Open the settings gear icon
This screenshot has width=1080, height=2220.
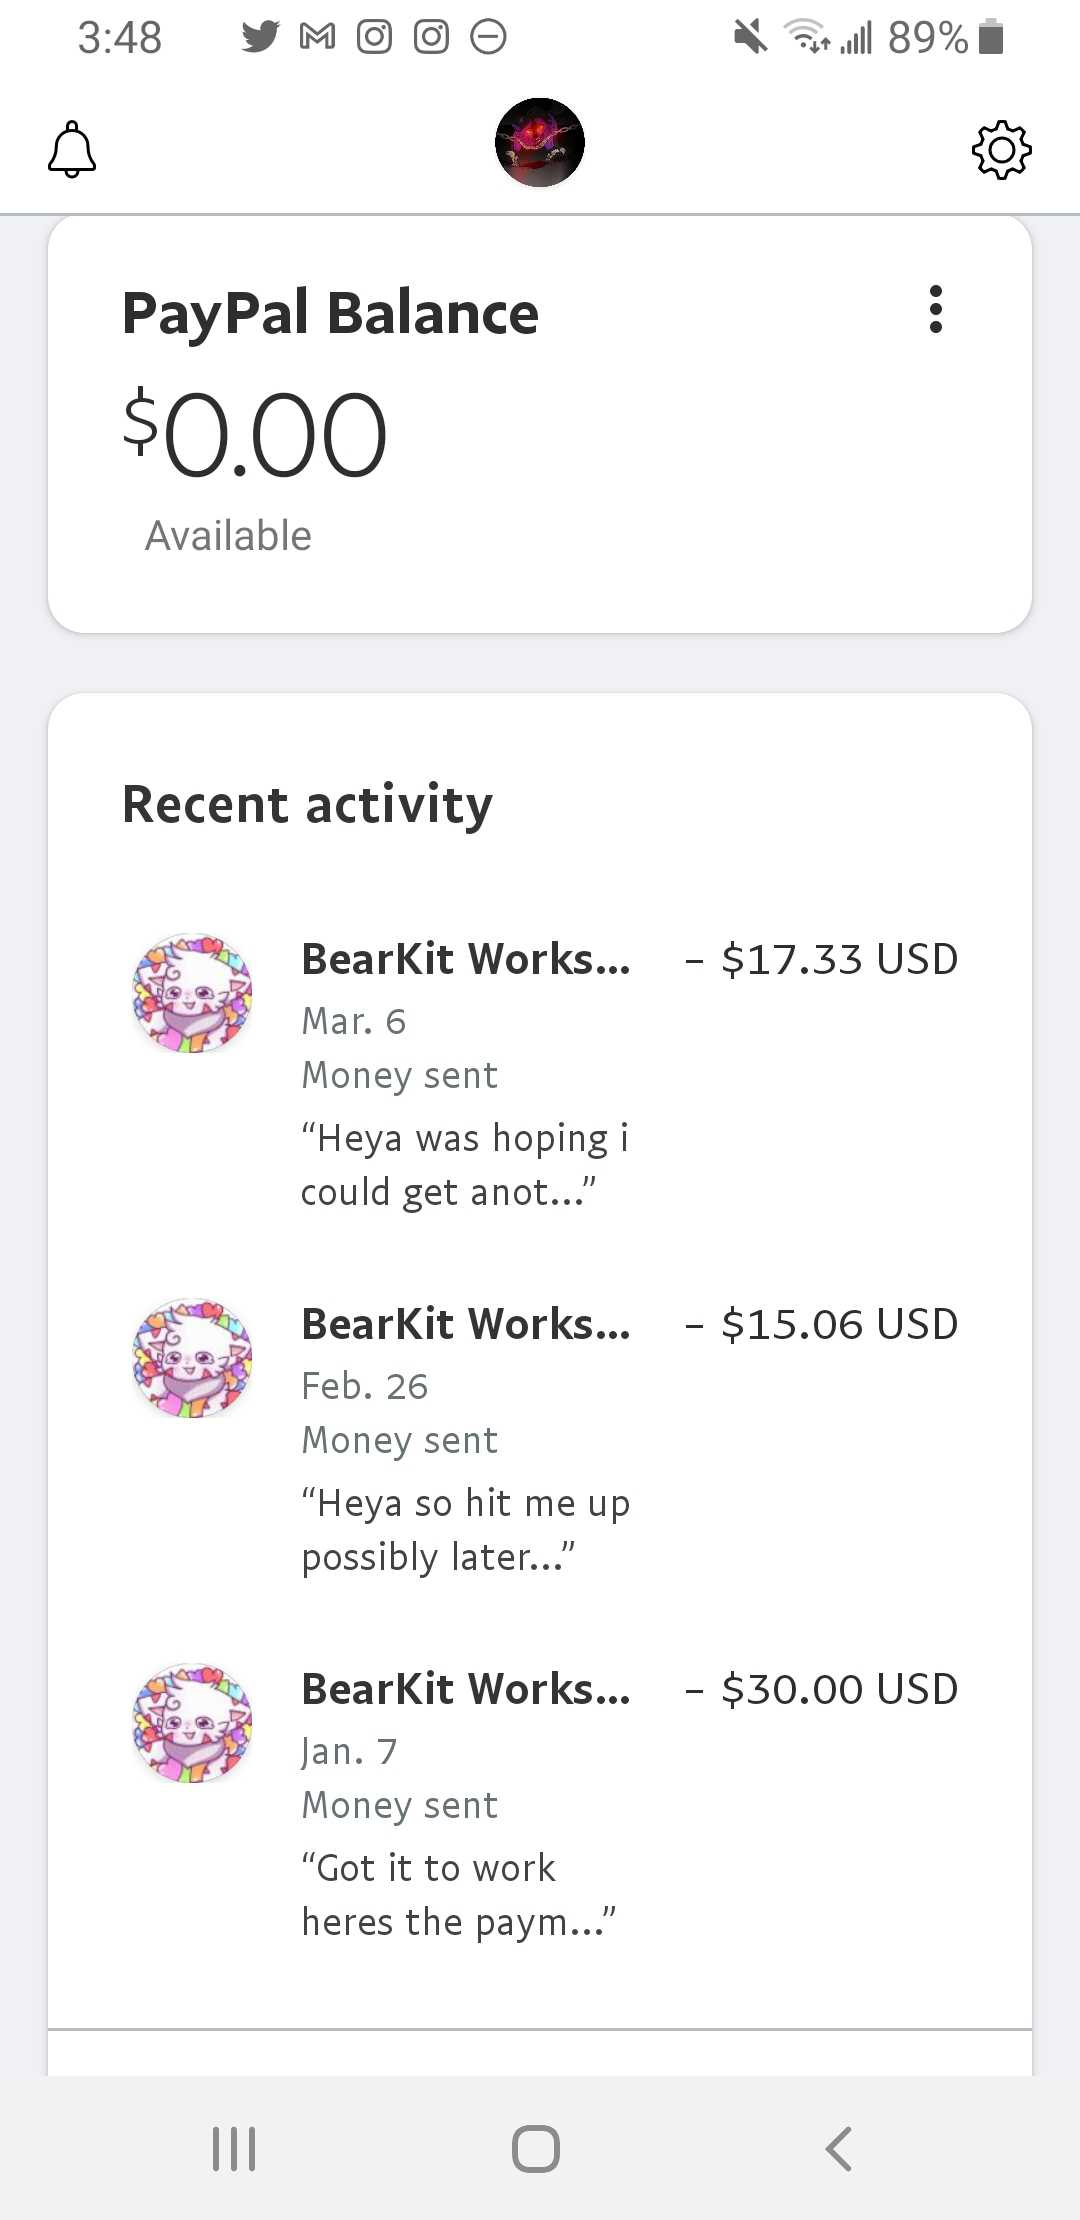pyautogui.click(x=1001, y=150)
